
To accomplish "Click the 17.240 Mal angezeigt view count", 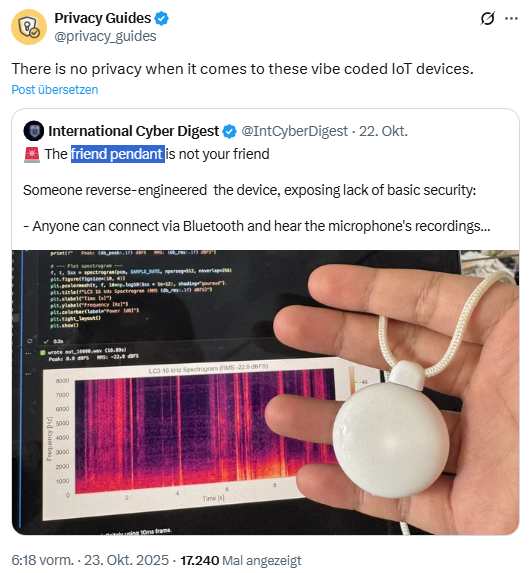I will pos(241,560).
